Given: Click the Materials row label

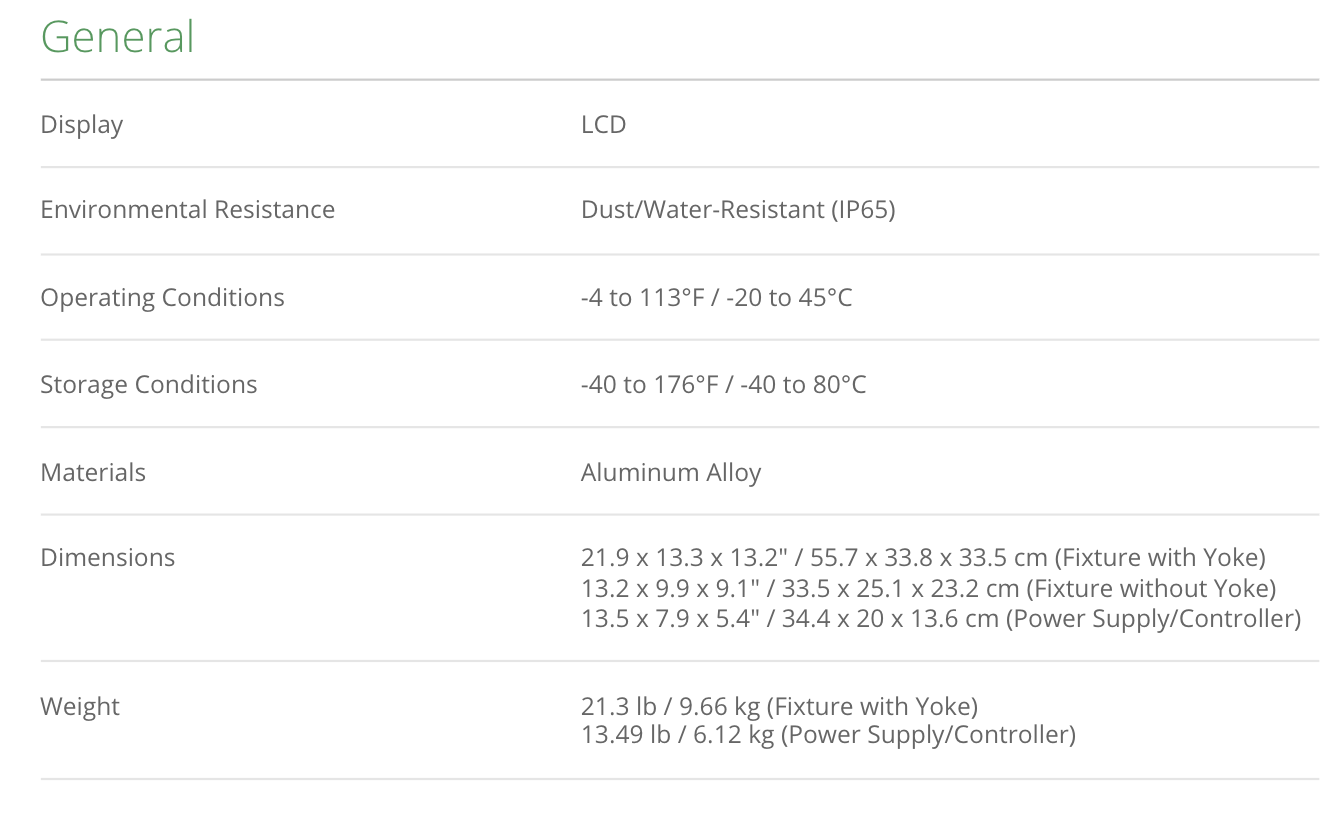Looking at the screenshot, I should click(x=93, y=473).
